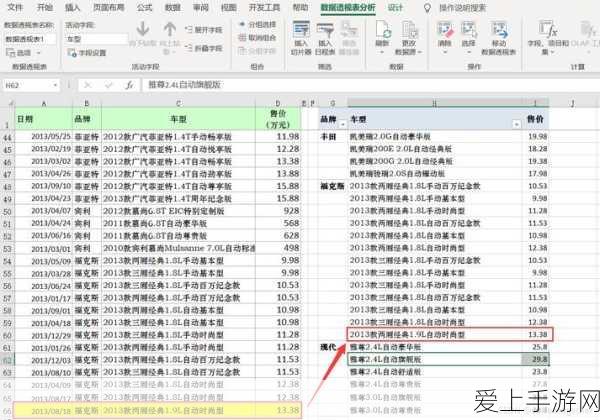600x420 pixels.
Task: Click the formula bar confirm checkmark
Action: (x=108, y=85)
